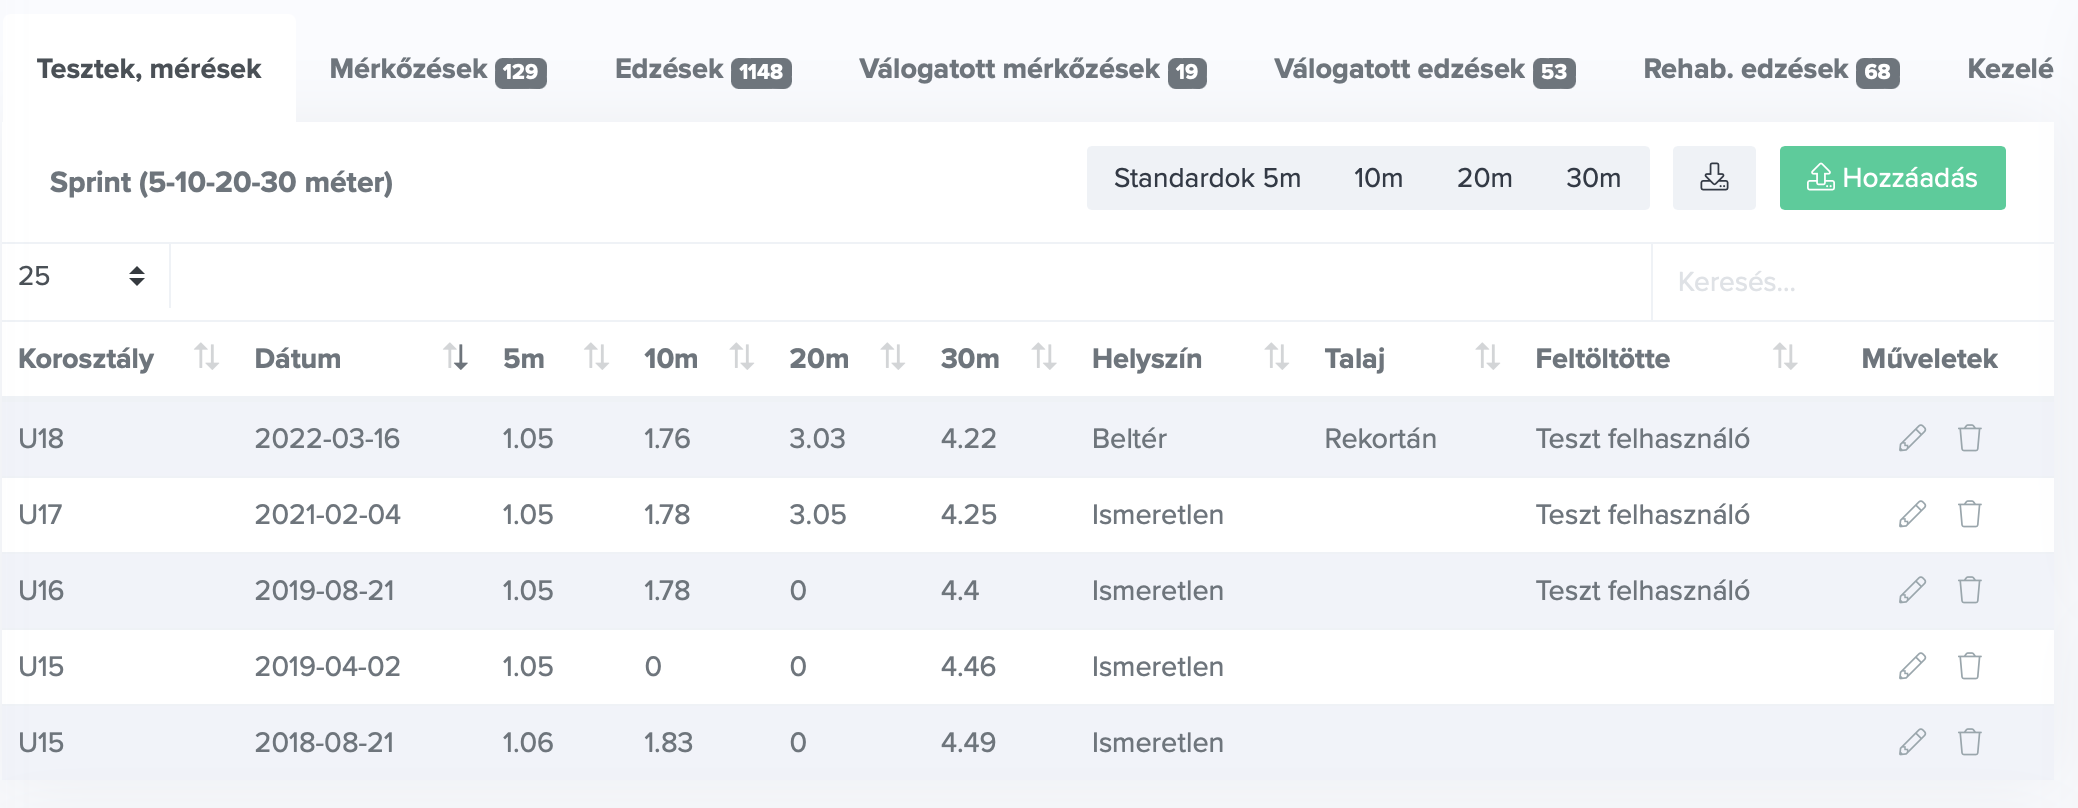Delete the 2018-08-21 U15 record

click(x=1969, y=742)
